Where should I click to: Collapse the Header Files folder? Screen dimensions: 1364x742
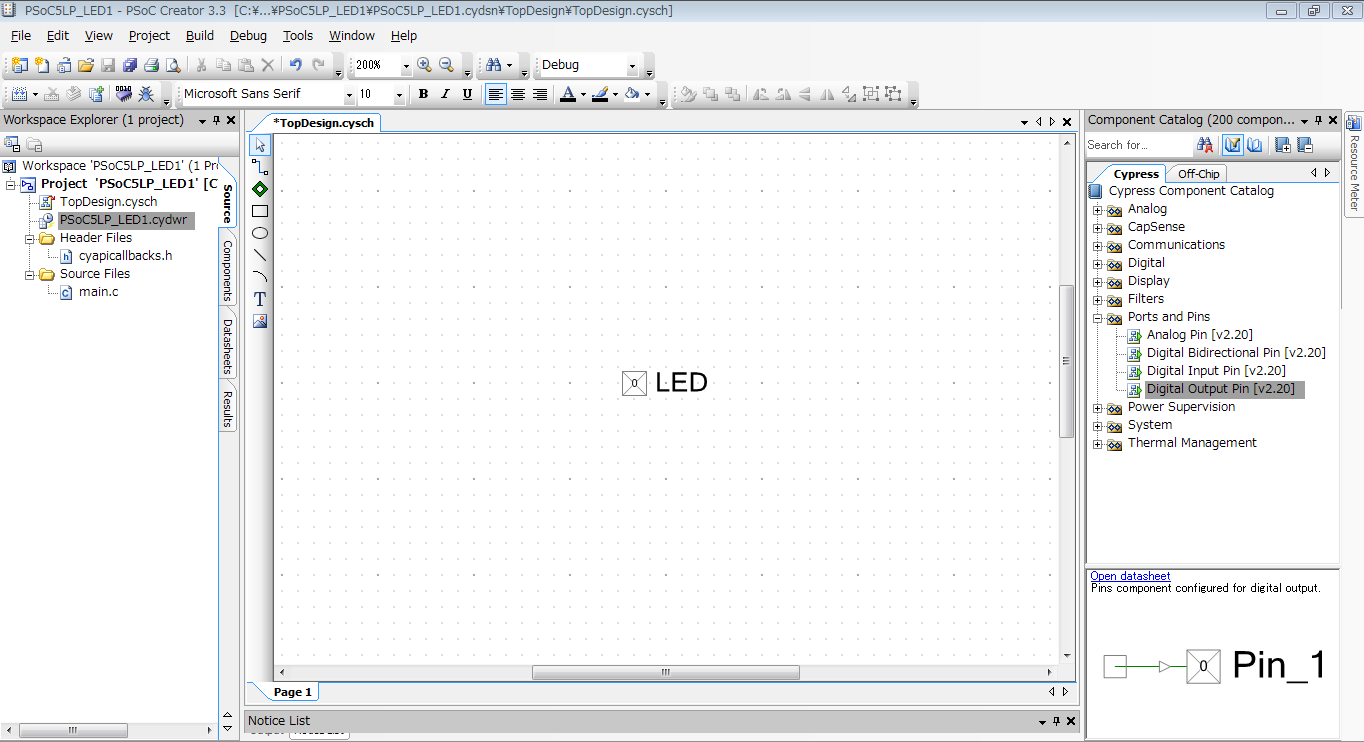click(x=31, y=239)
